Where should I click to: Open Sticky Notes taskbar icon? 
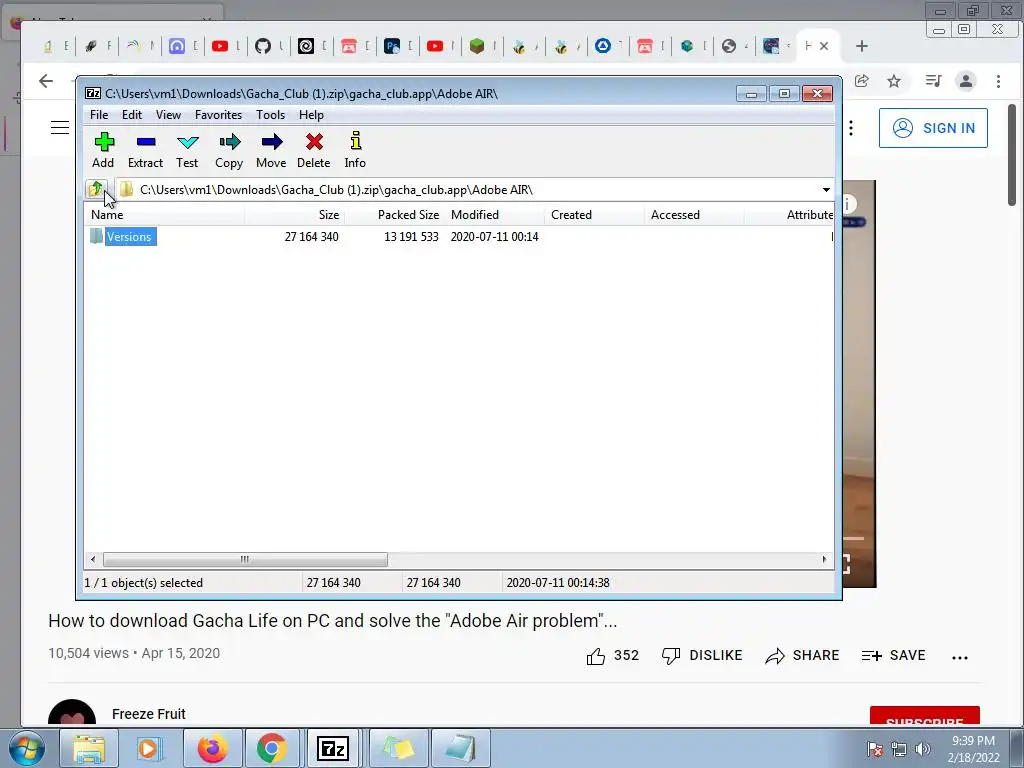pos(399,748)
